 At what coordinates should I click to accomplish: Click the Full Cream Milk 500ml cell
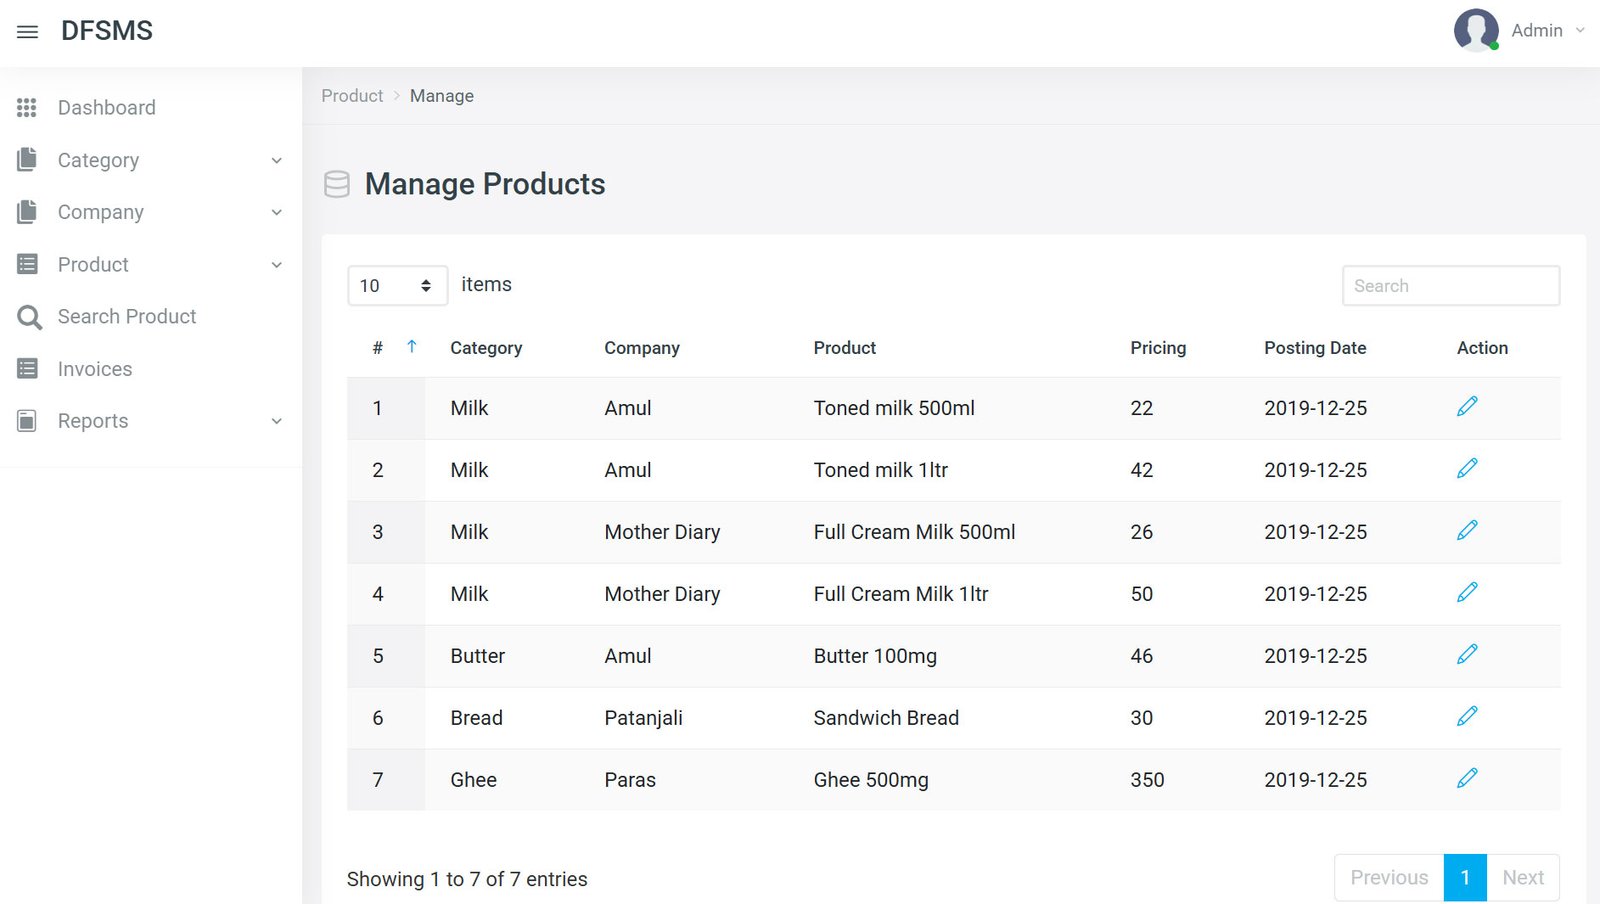point(914,532)
